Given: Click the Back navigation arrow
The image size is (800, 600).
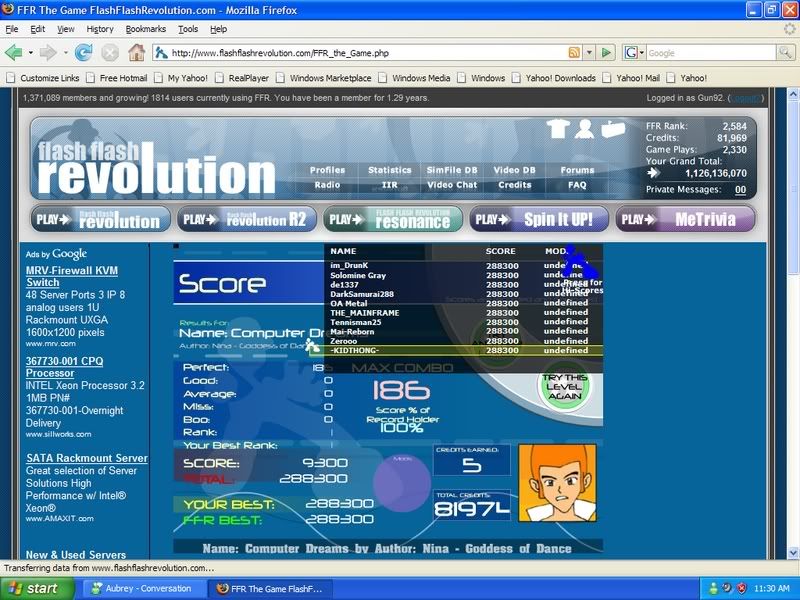Looking at the screenshot, I should tap(15, 52).
